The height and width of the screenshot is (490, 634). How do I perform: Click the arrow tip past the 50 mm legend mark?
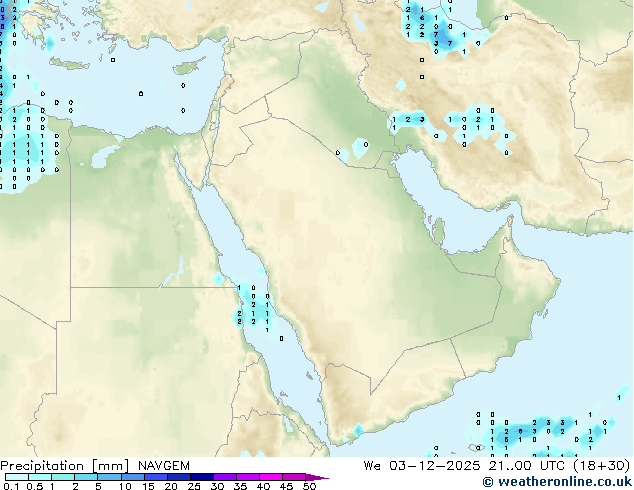(x=317, y=478)
